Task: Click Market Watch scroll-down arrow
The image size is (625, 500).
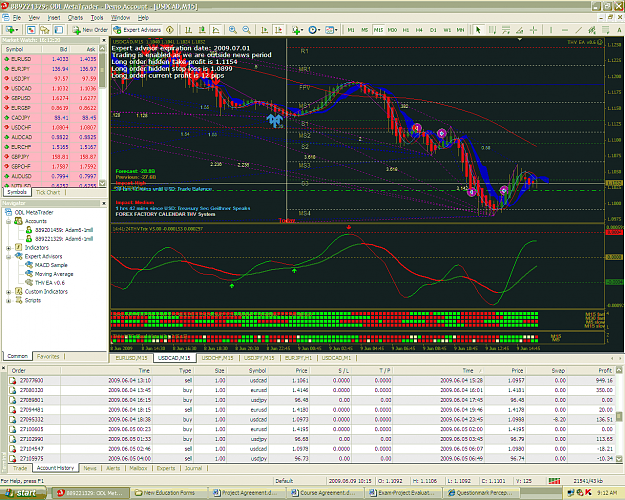Action: tap(102, 183)
